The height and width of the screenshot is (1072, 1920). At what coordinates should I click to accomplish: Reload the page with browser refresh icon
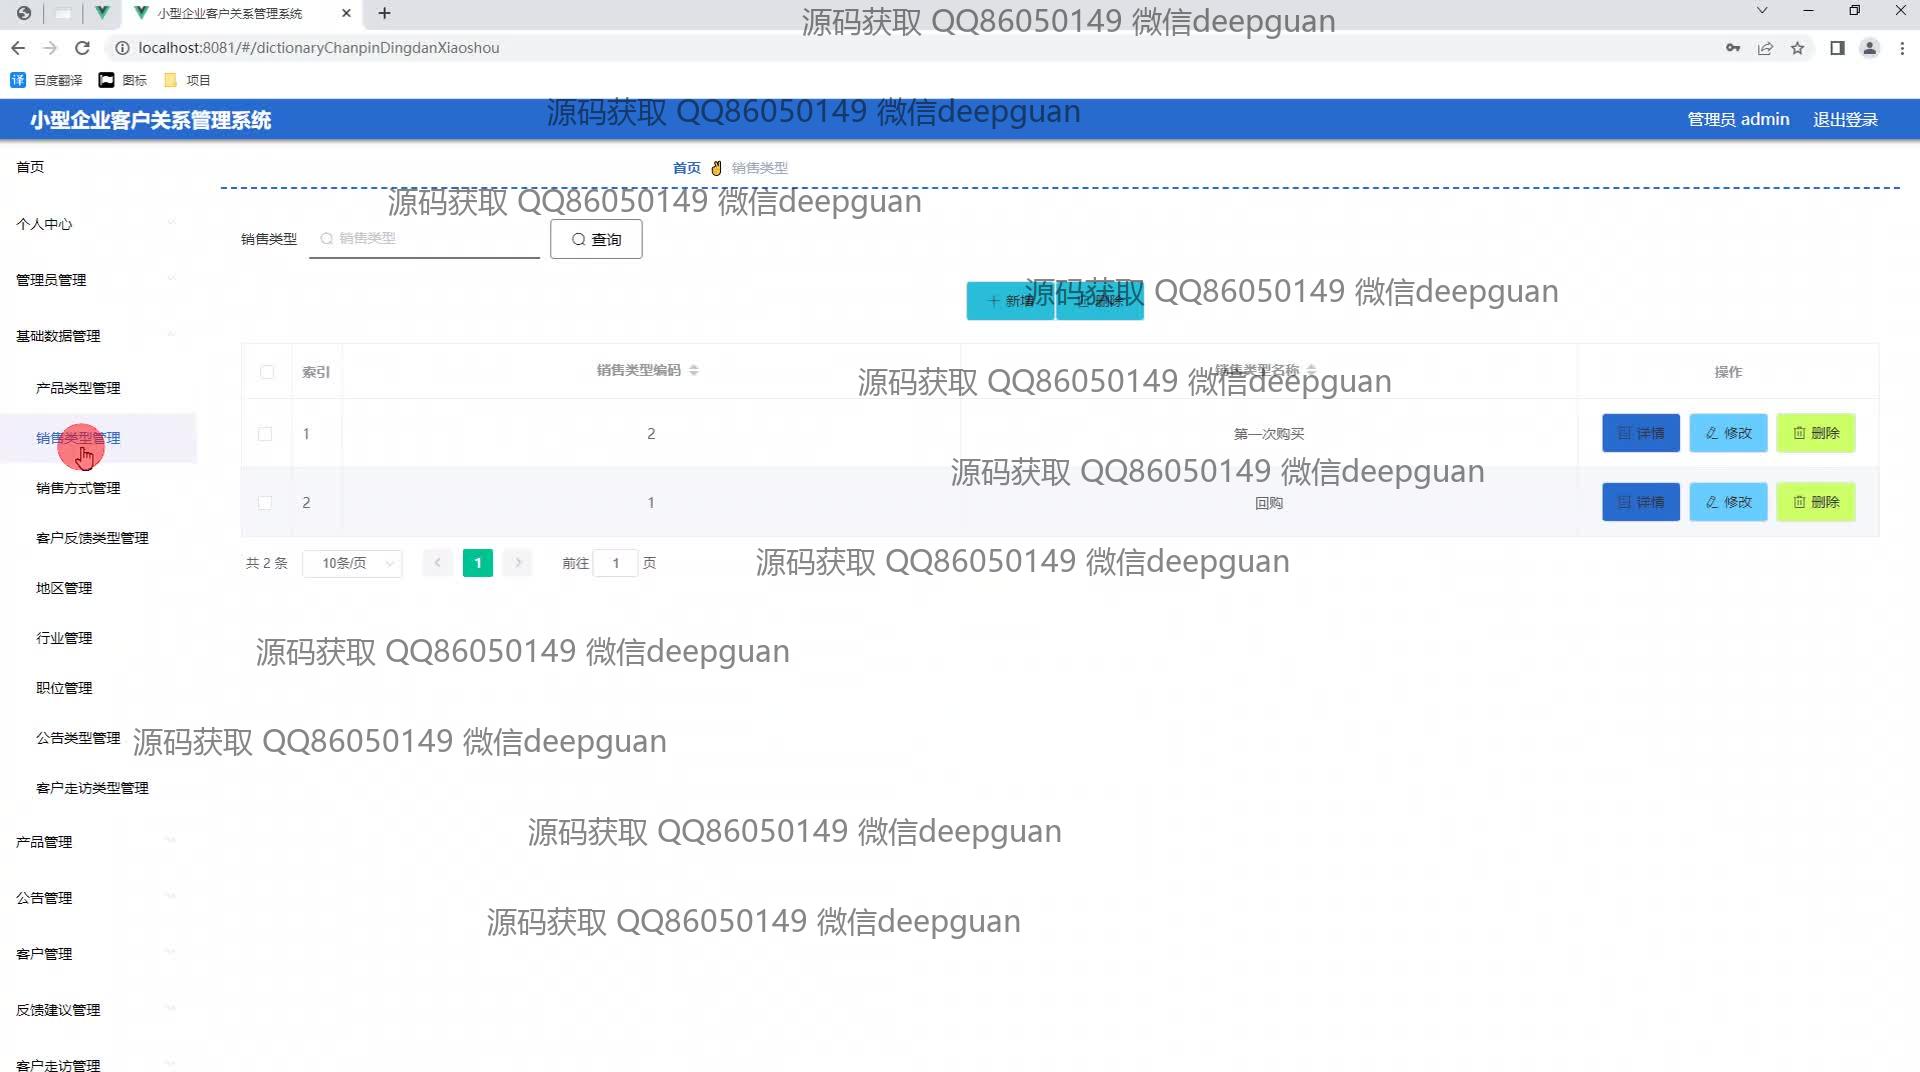click(83, 48)
